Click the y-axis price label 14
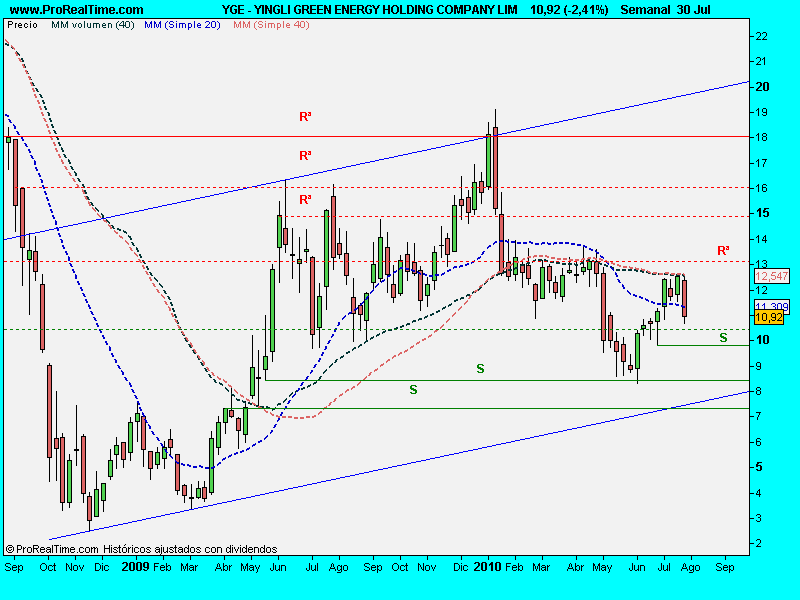 point(761,239)
